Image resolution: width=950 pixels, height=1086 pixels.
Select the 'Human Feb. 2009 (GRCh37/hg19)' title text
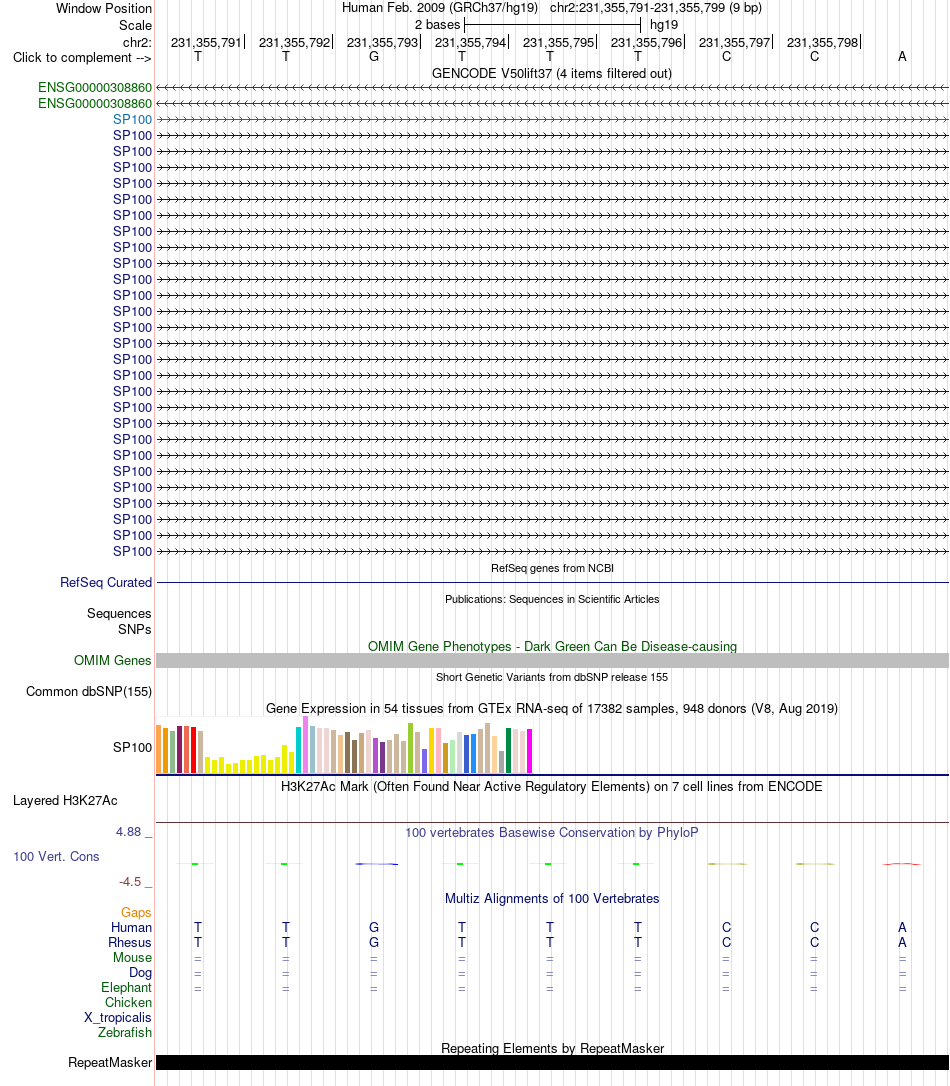point(440,8)
